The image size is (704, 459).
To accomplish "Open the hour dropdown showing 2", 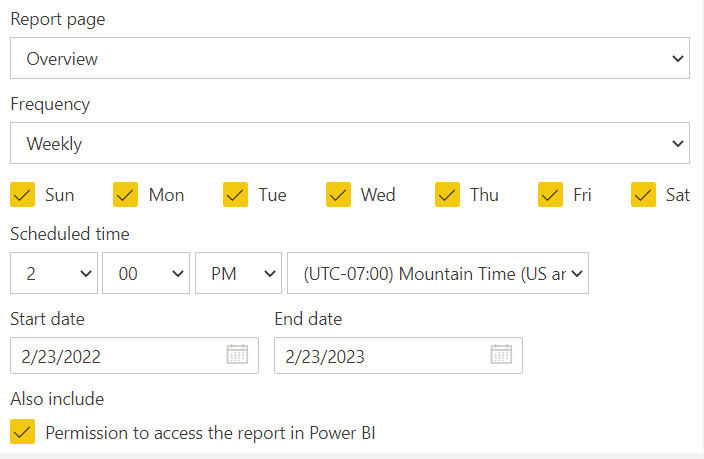I will [x=54, y=273].
